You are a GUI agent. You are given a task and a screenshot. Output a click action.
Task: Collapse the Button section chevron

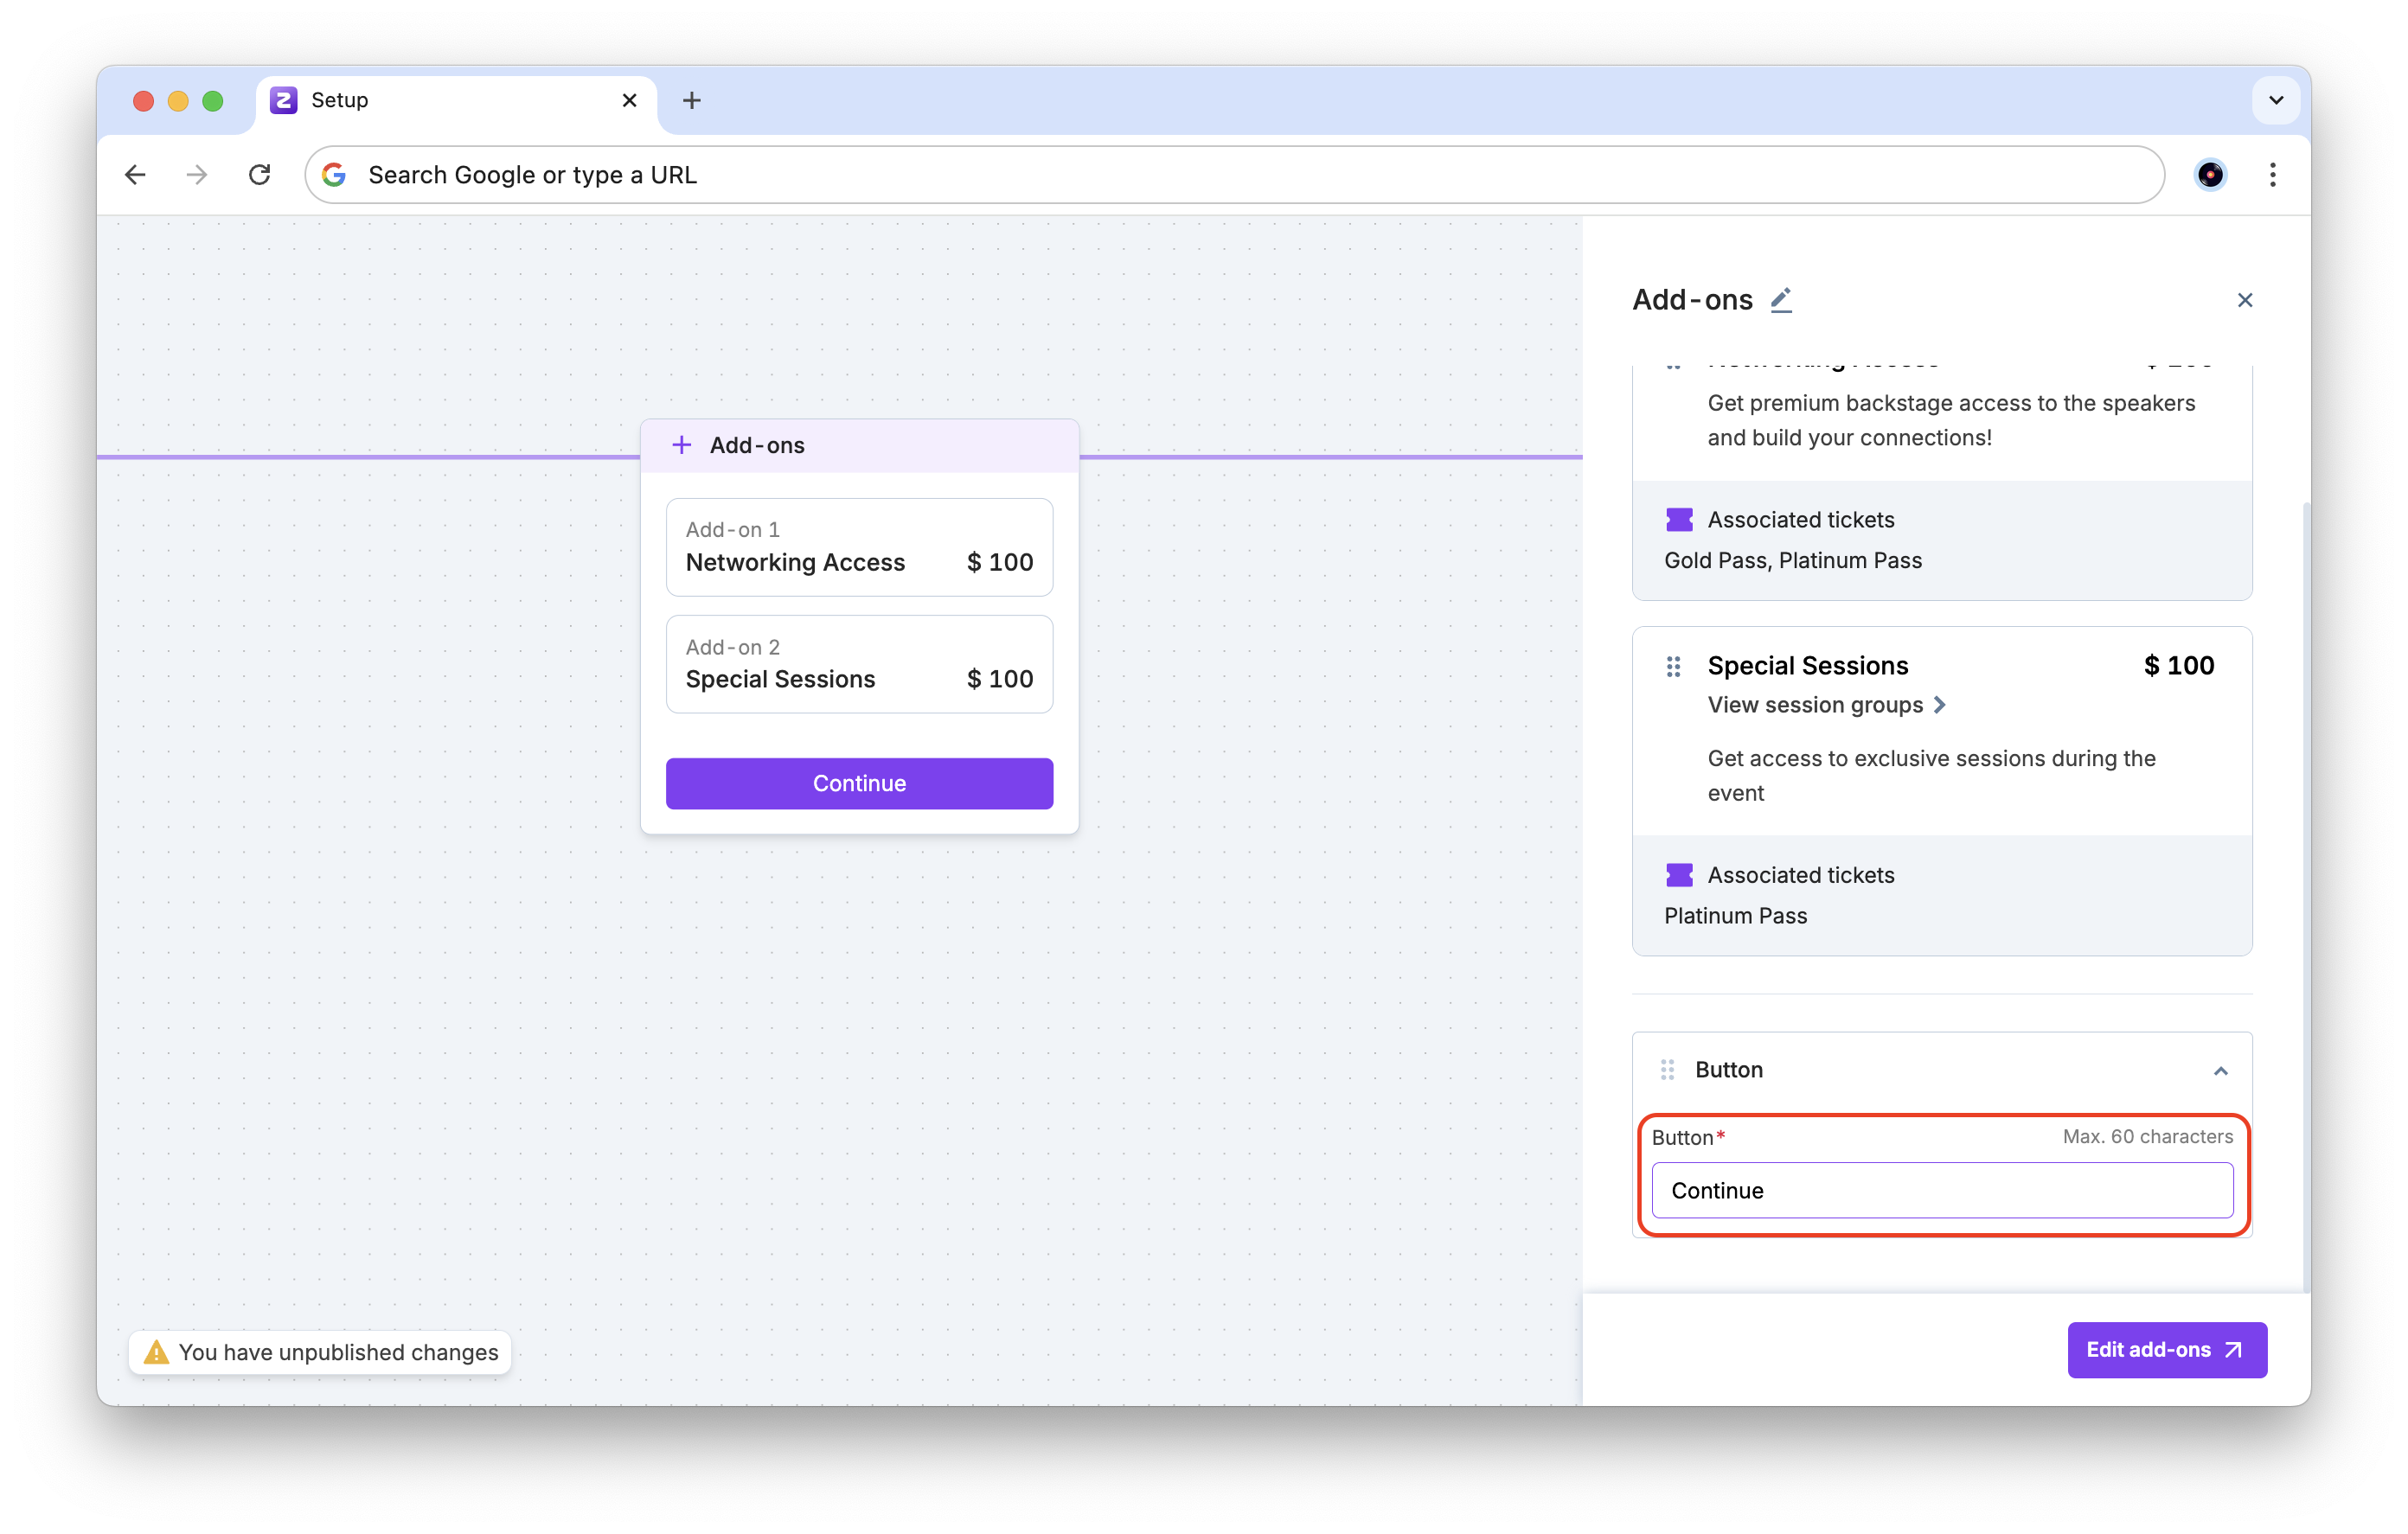pyautogui.click(x=2220, y=1071)
